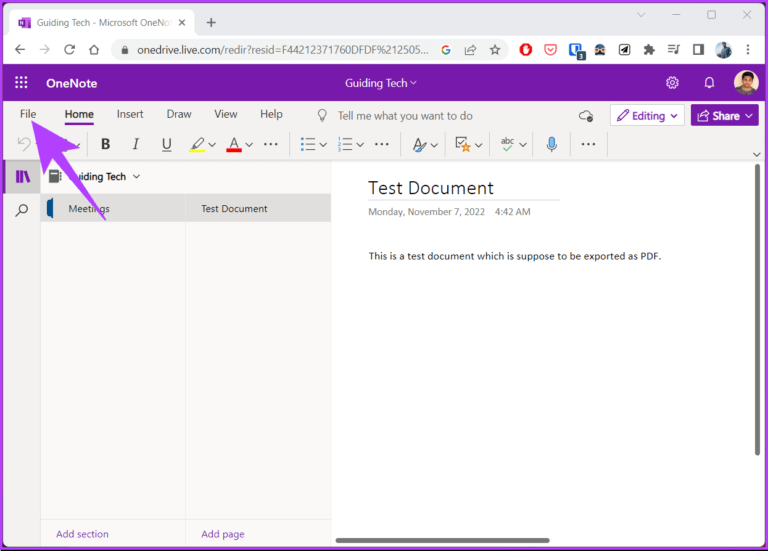Click the Share button

point(724,116)
